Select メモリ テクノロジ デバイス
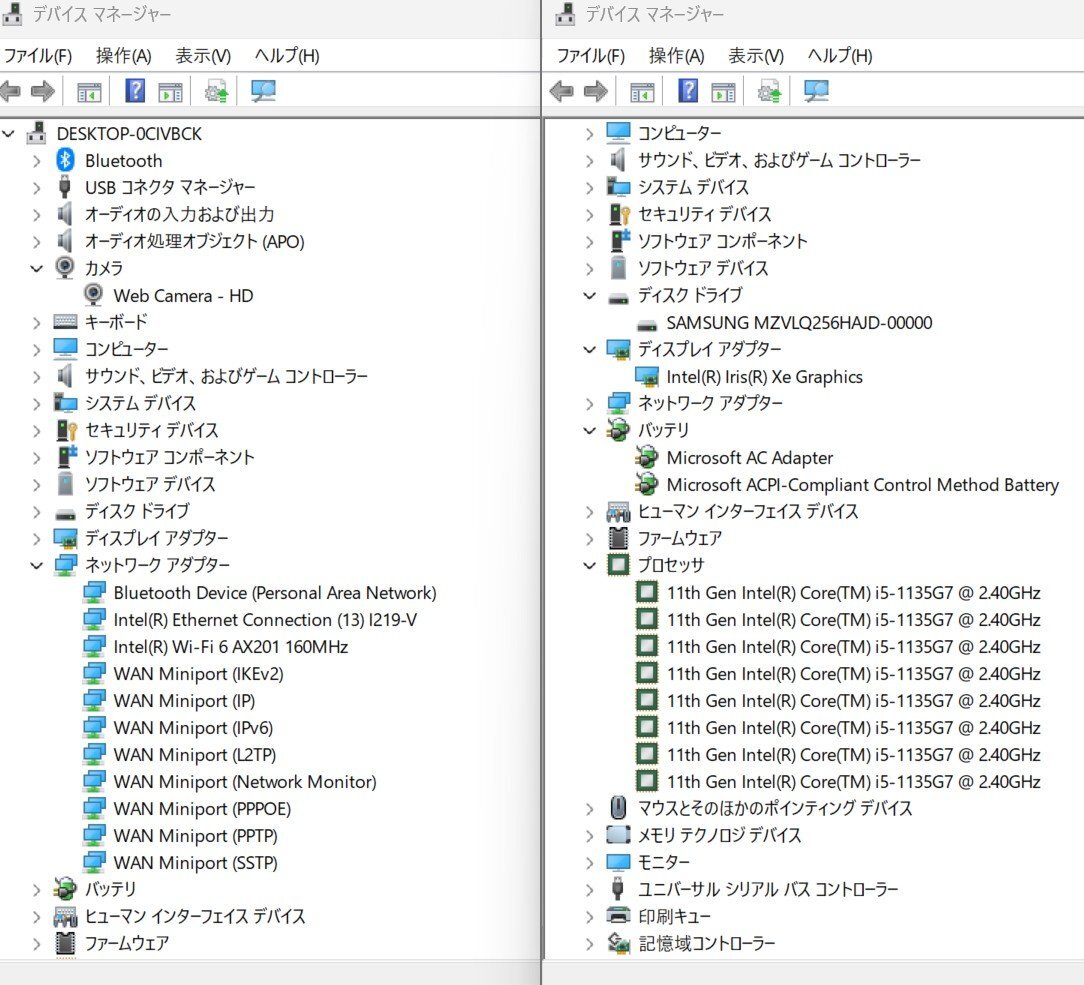 (720, 835)
